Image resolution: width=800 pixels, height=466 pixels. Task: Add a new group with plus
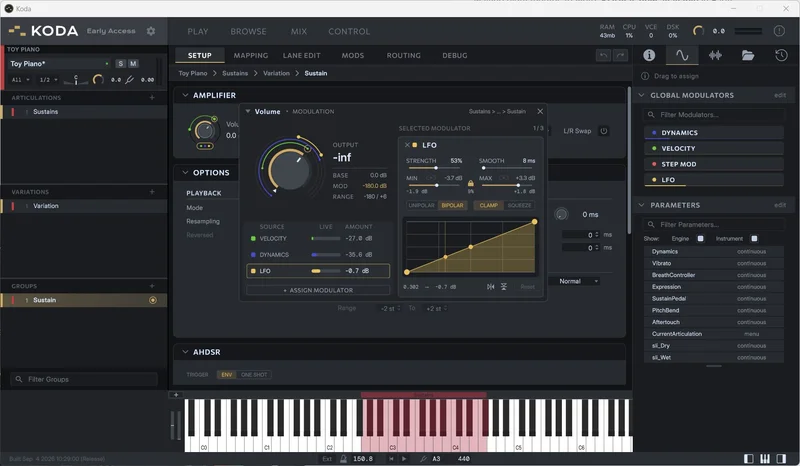click(x=152, y=286)
